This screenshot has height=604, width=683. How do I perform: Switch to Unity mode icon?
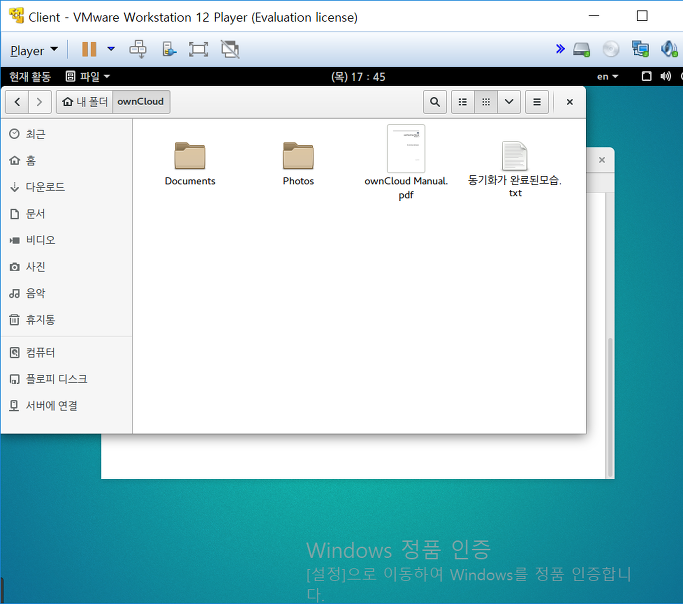click(x=230, y=49)
